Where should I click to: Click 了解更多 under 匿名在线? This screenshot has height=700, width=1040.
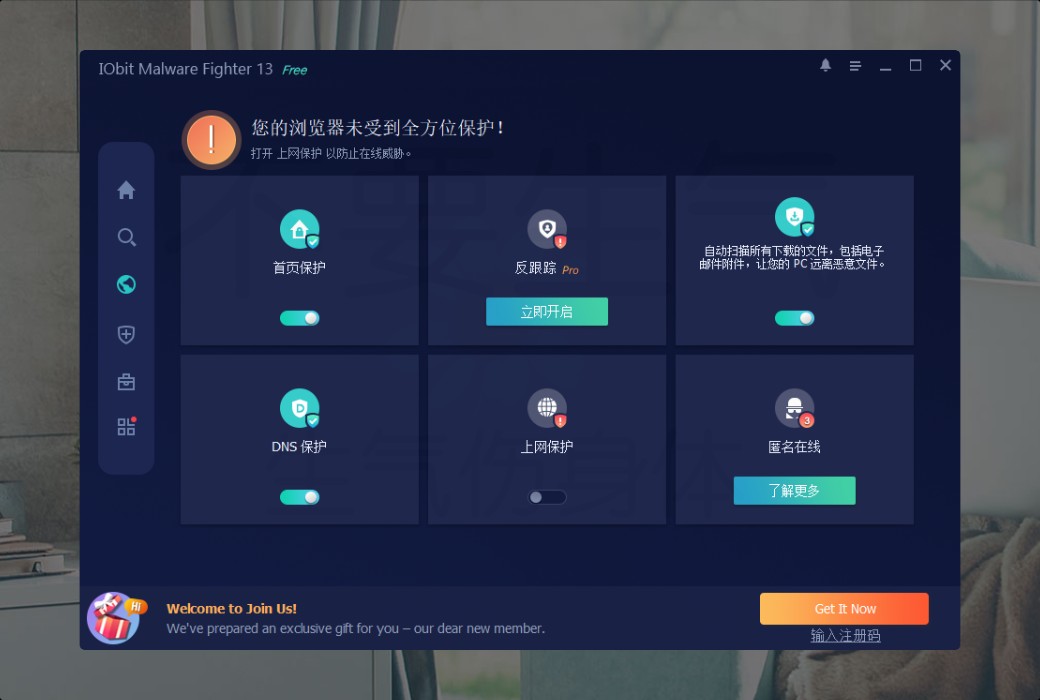point(793,491)
